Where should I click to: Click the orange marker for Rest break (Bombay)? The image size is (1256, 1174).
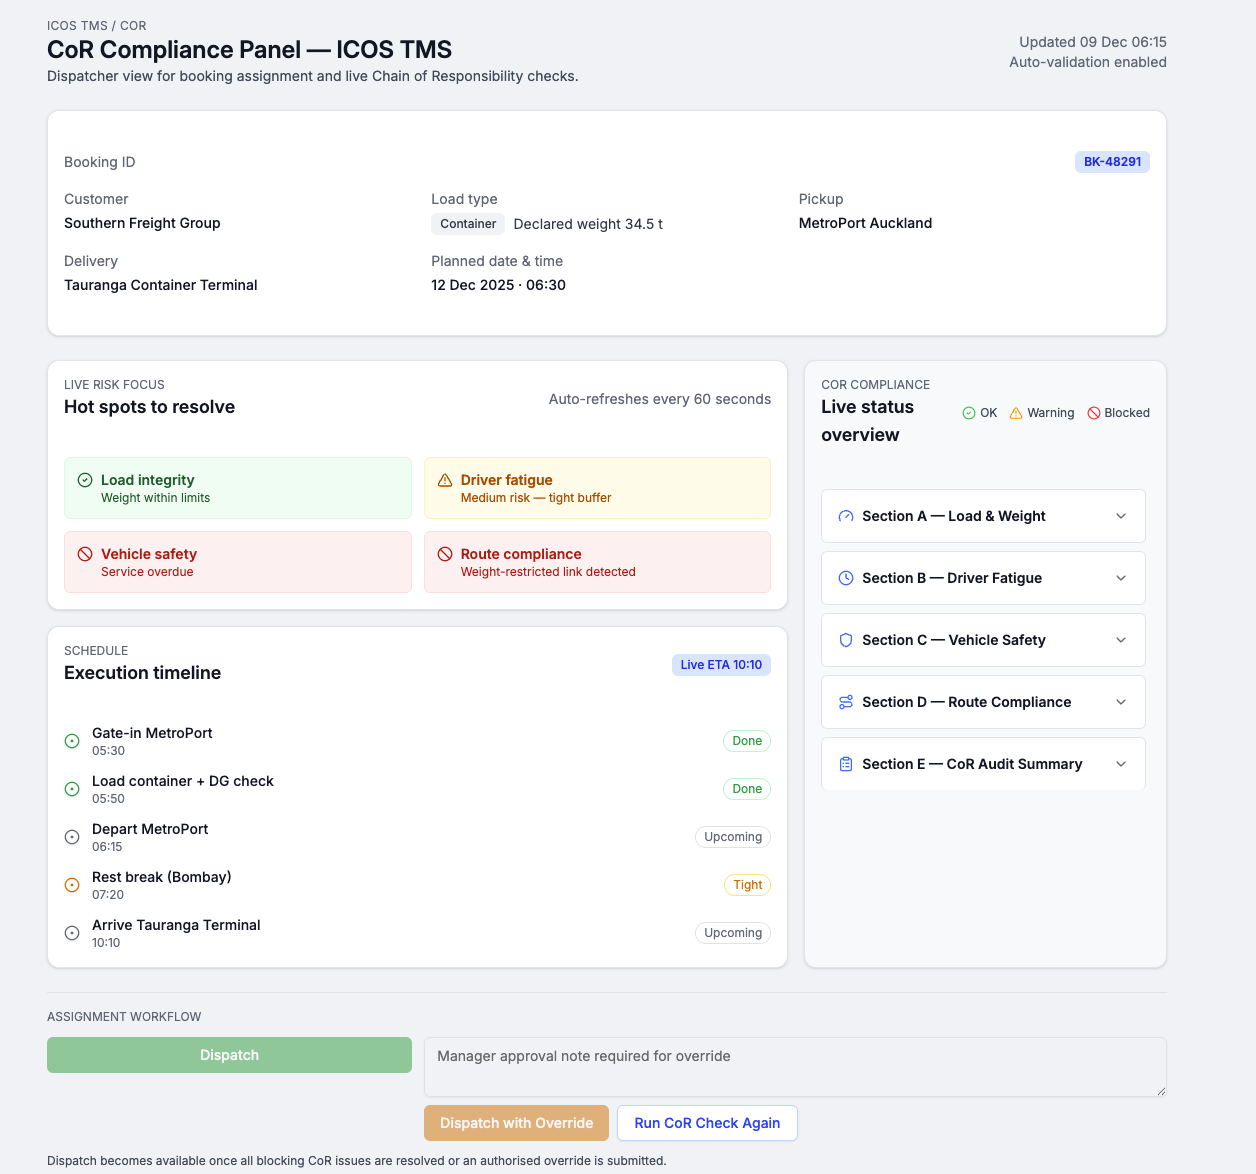(x=72, y=885)
